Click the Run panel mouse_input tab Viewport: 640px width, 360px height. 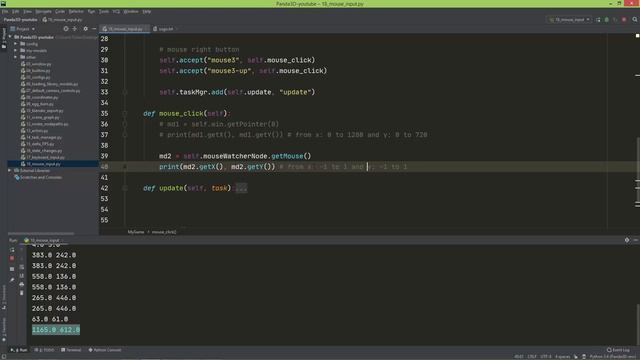[42, 240]
